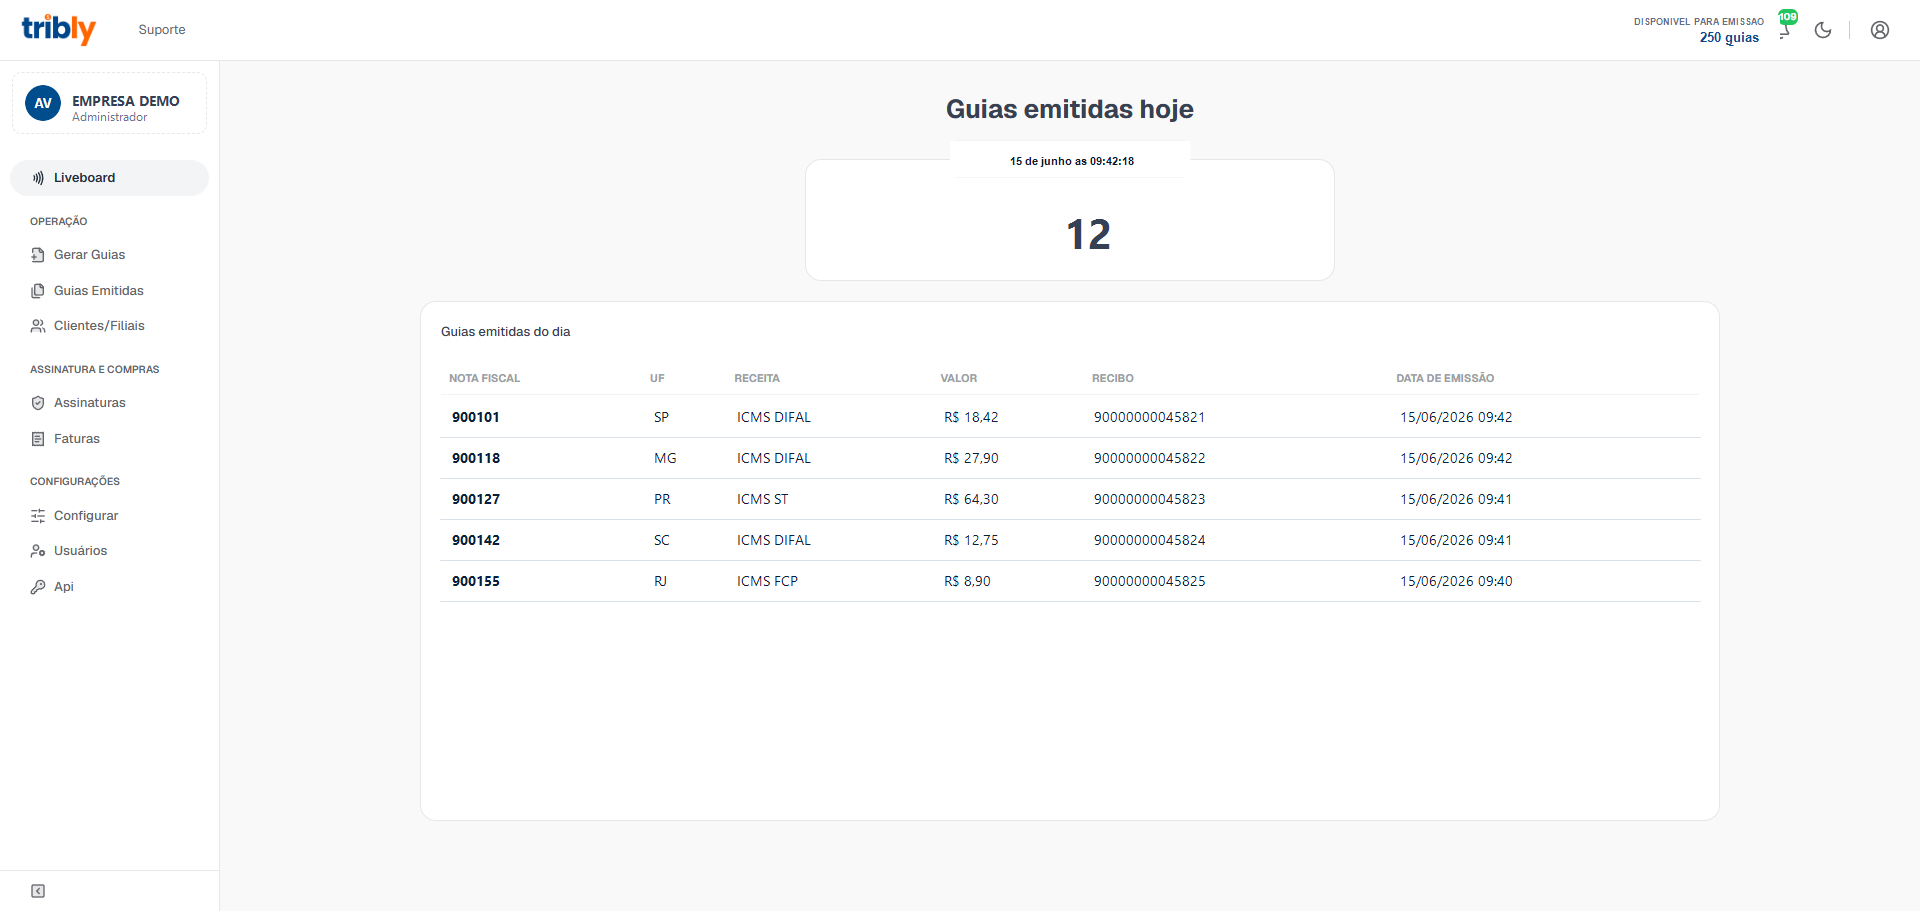Click recibo 90000000045823
Viewport: 1920px width, 911px height.
click(x=1149, y=499)
